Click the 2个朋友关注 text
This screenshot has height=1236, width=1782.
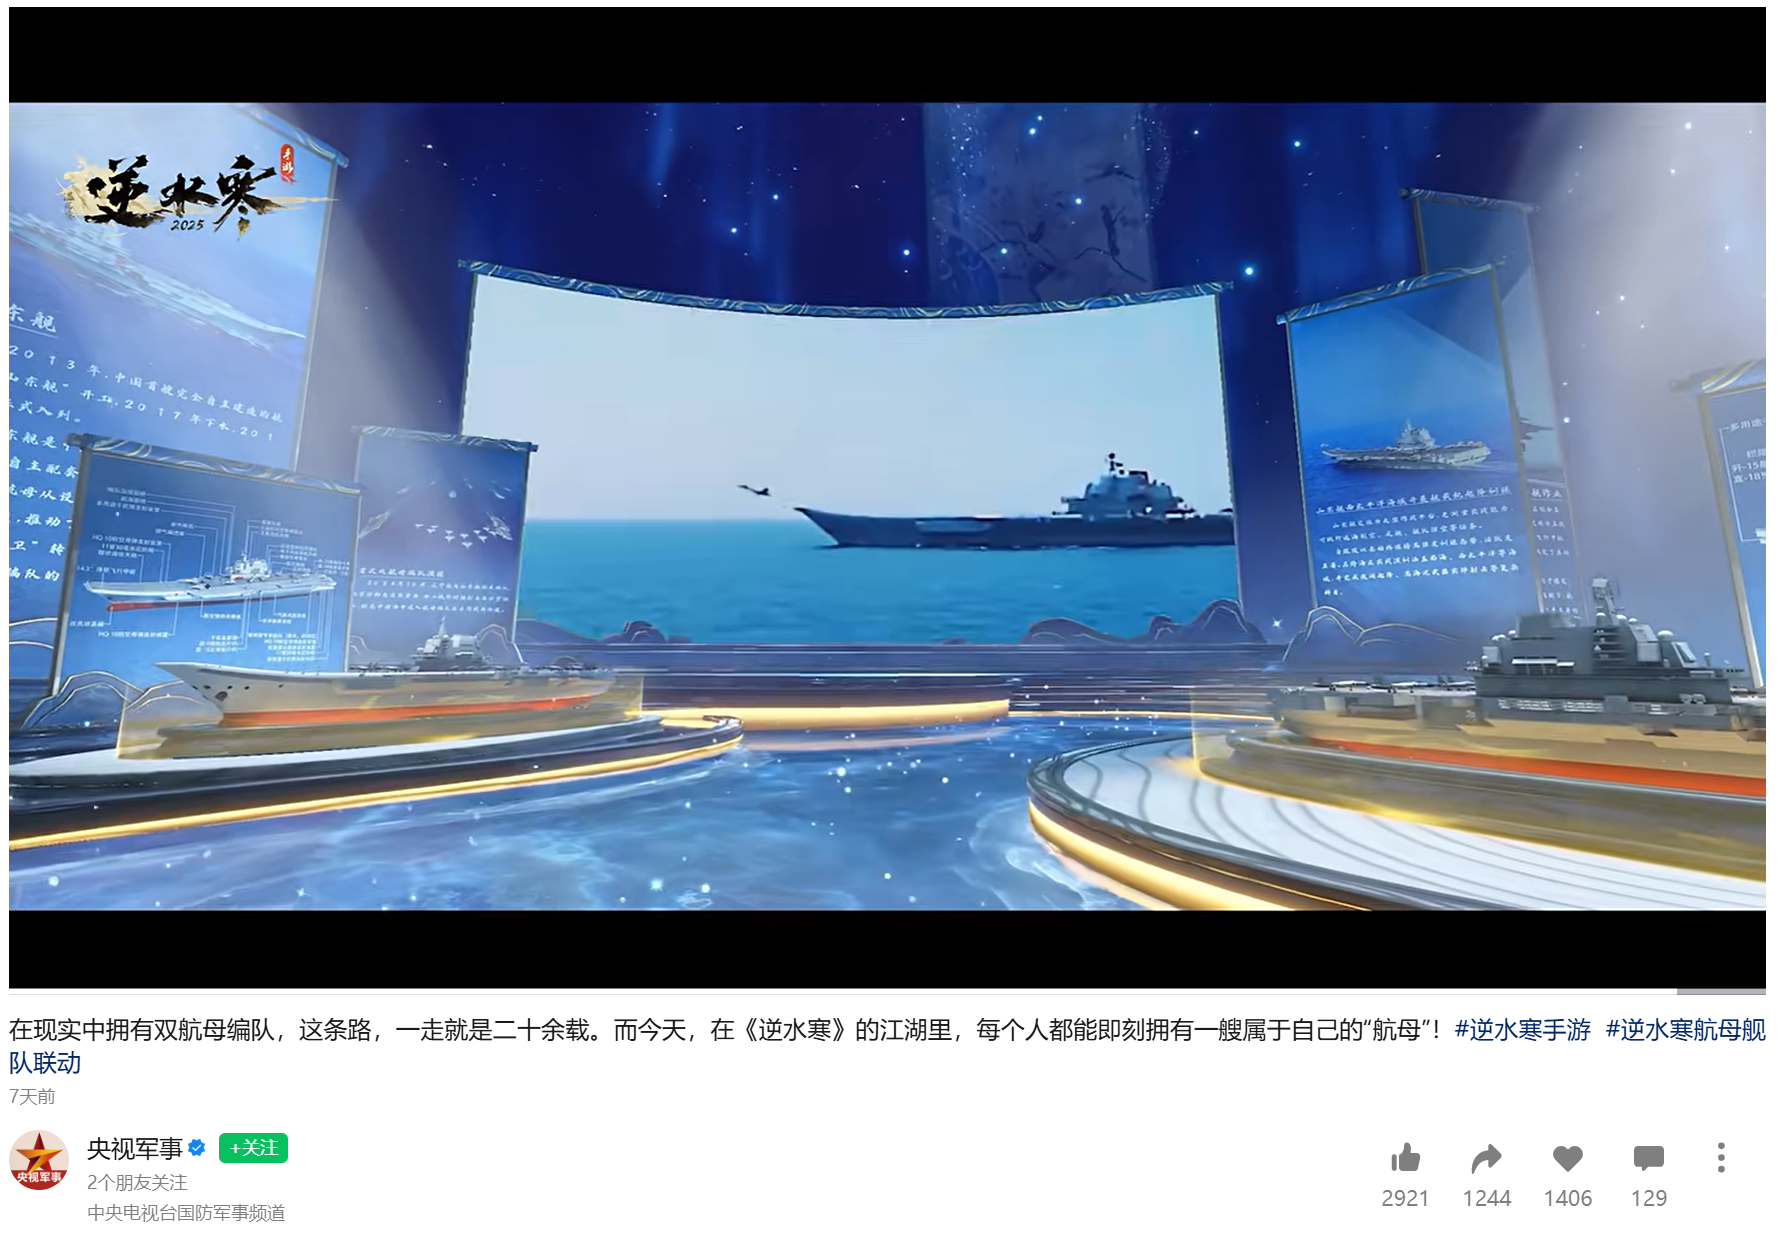pyautogui.click(x=137, y=1182)
